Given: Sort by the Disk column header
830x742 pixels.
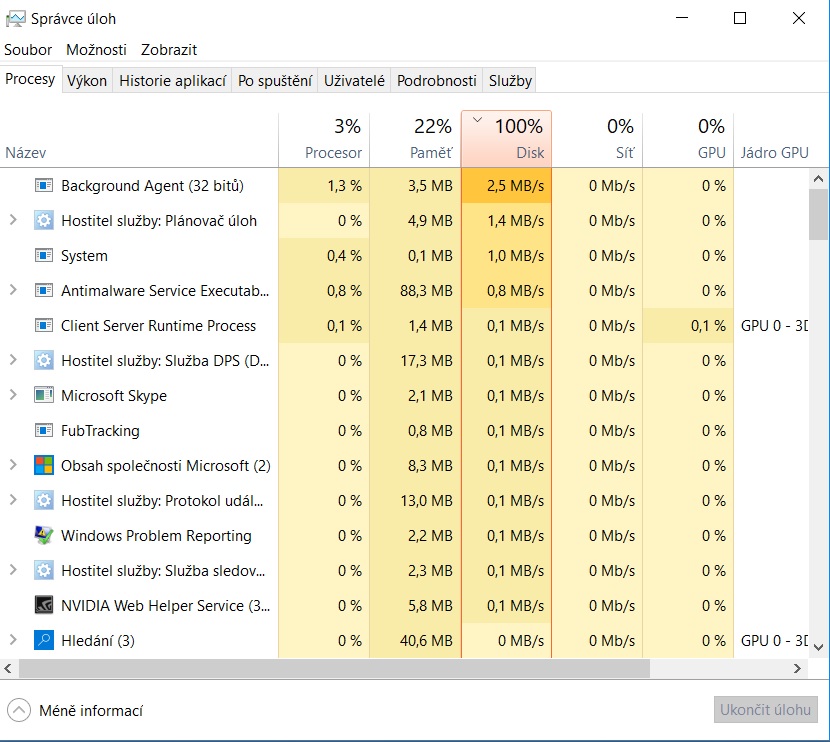Looking at the screenshot, I should [506, 140].
